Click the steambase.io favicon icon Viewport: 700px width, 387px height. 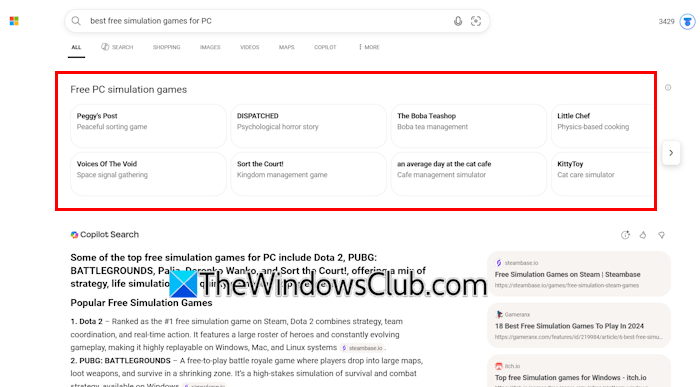pyautogui.click(x=499, y=263)
